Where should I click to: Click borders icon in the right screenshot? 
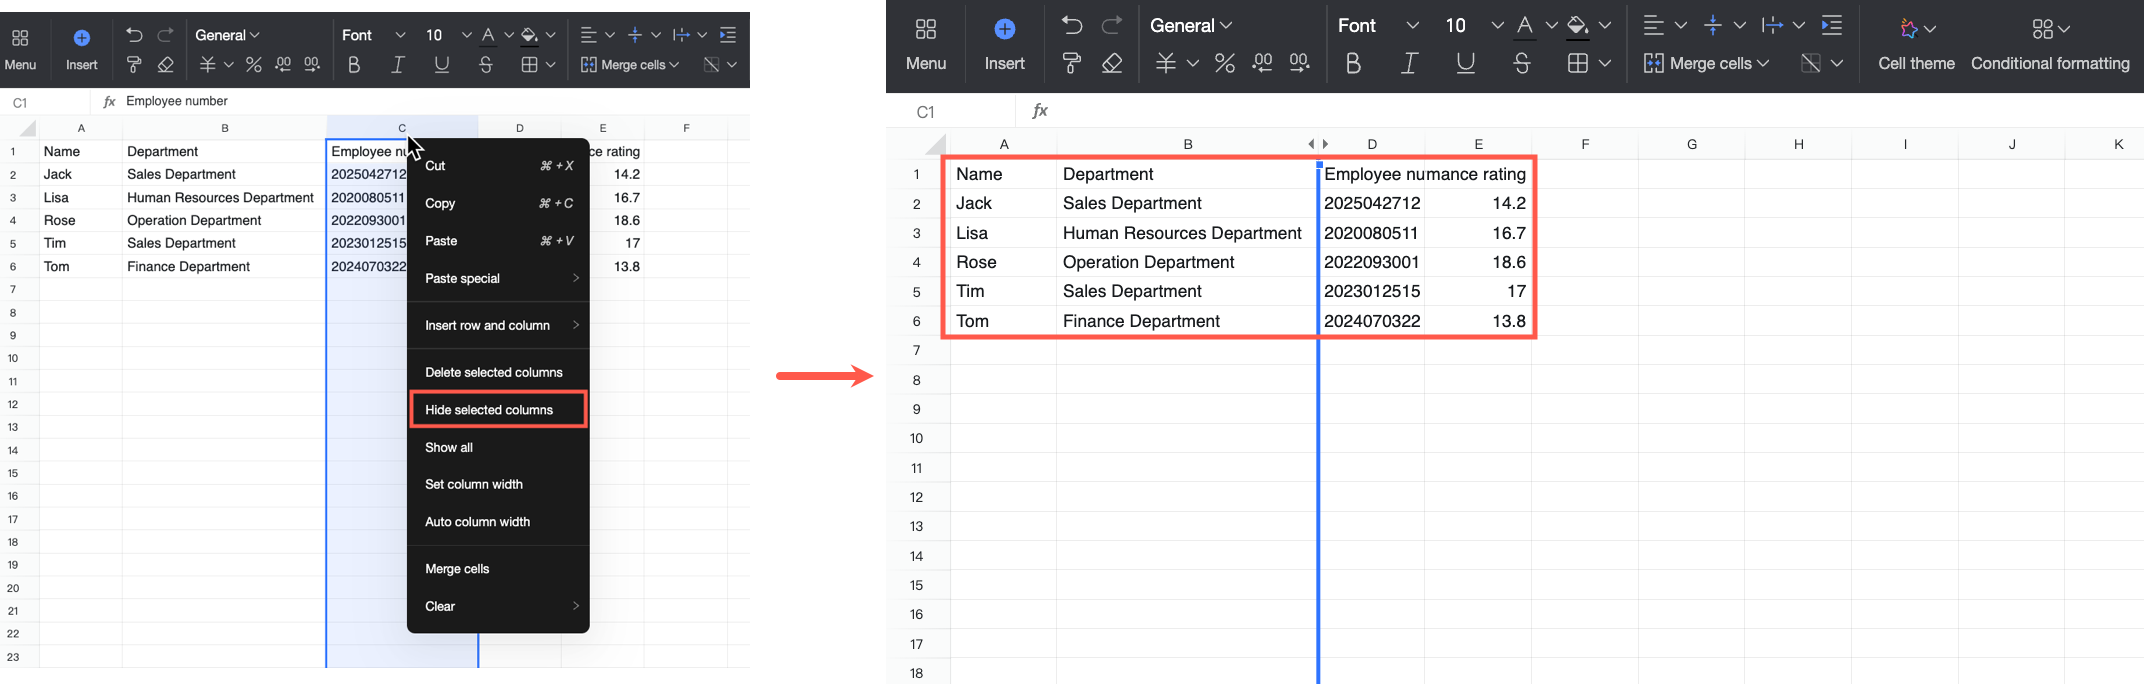[1578, 63]
